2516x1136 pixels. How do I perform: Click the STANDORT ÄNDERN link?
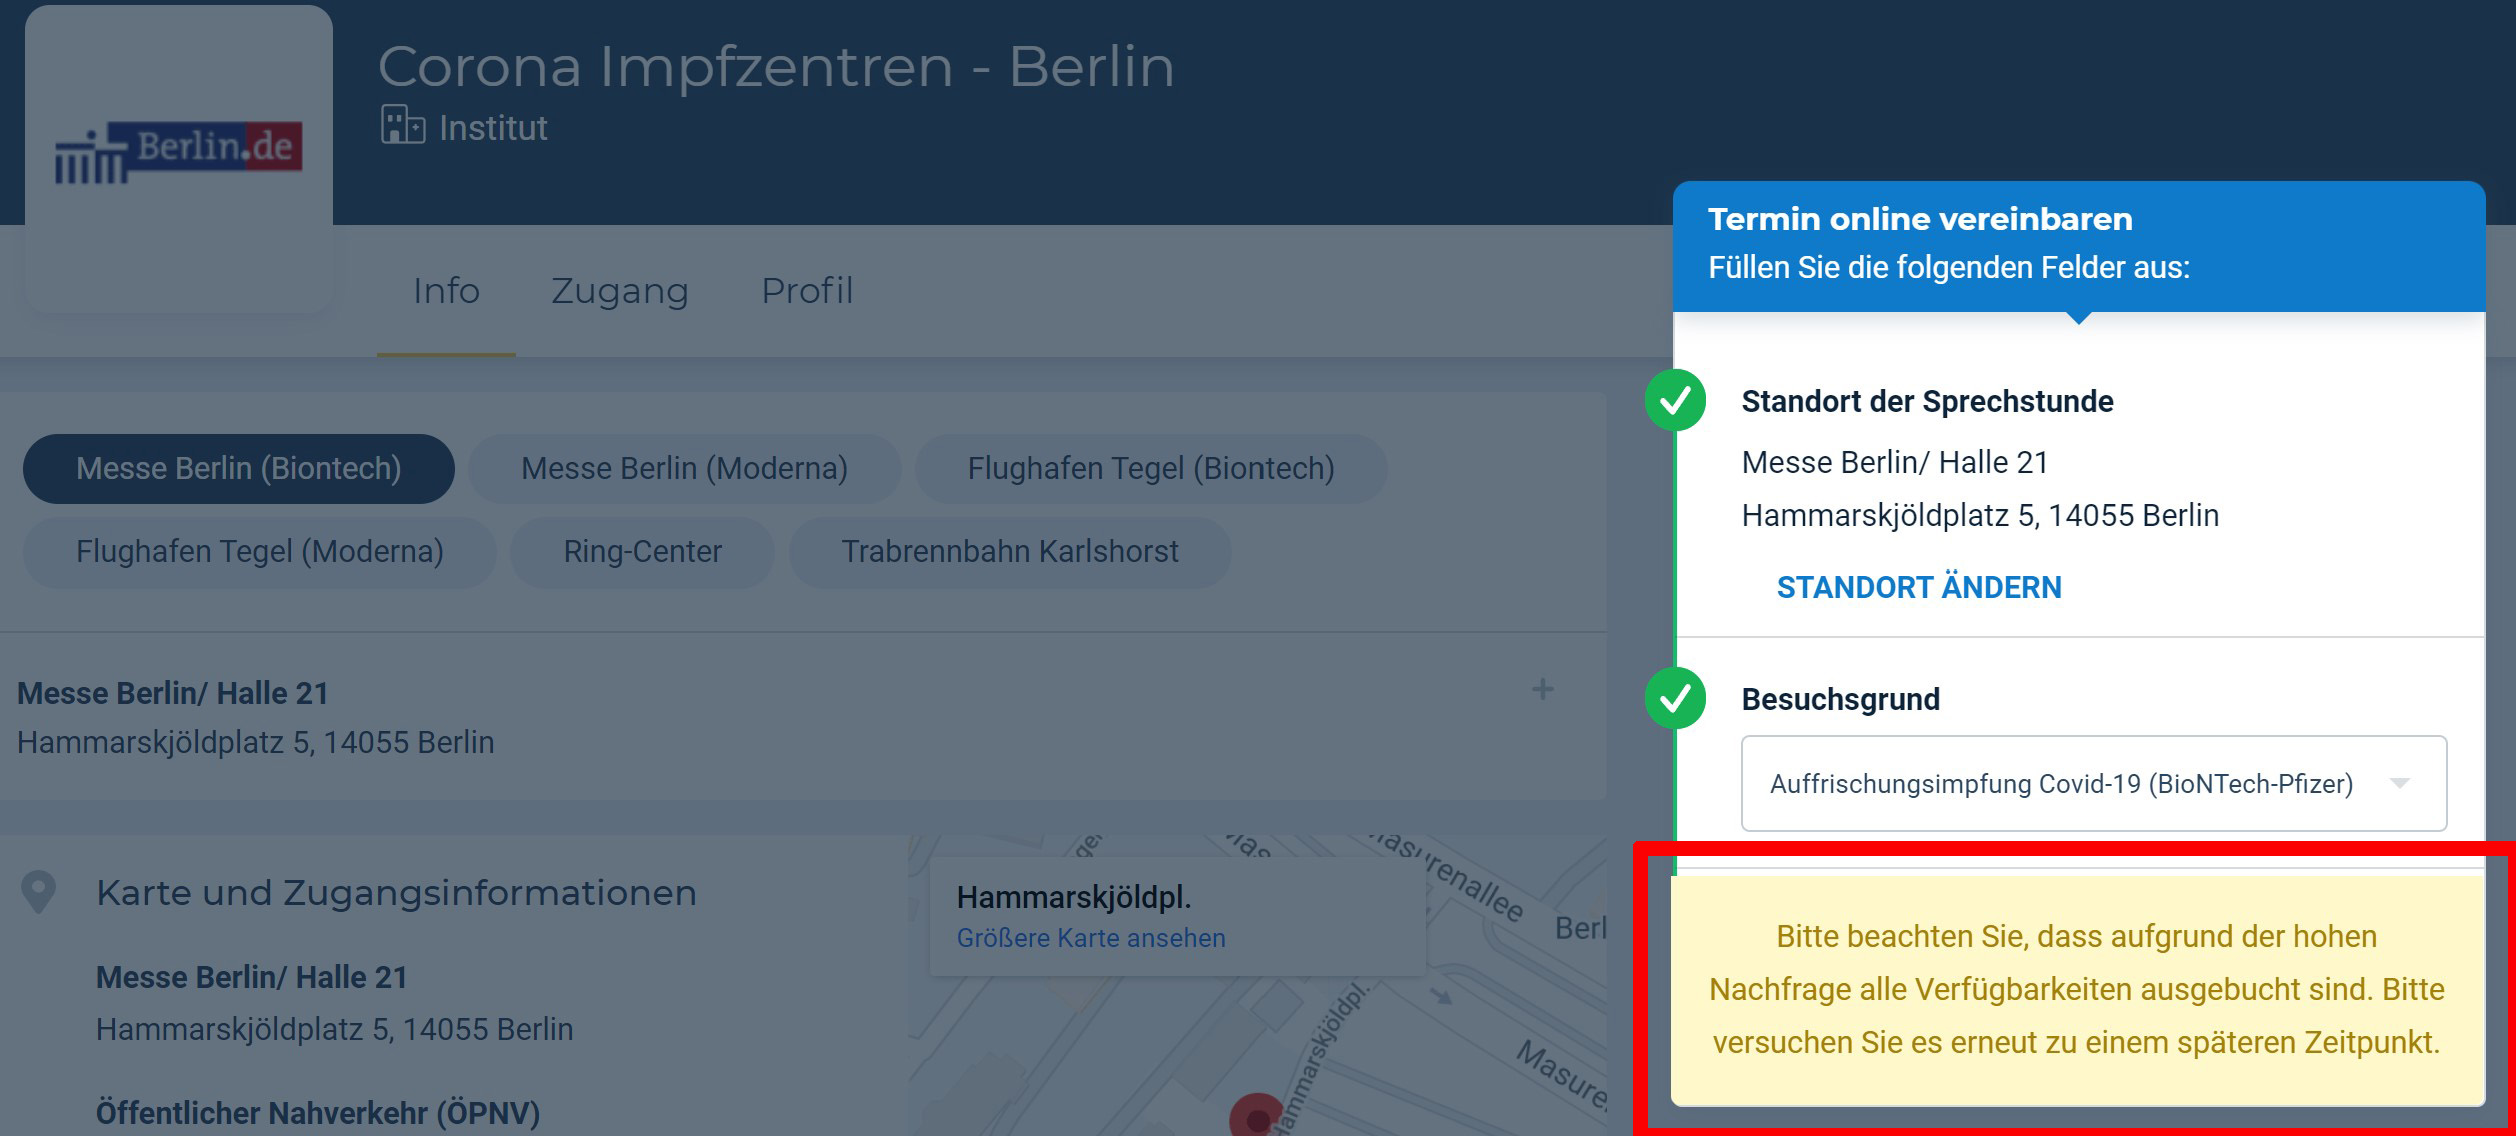pyautogui.click(x=1918, y=587)
